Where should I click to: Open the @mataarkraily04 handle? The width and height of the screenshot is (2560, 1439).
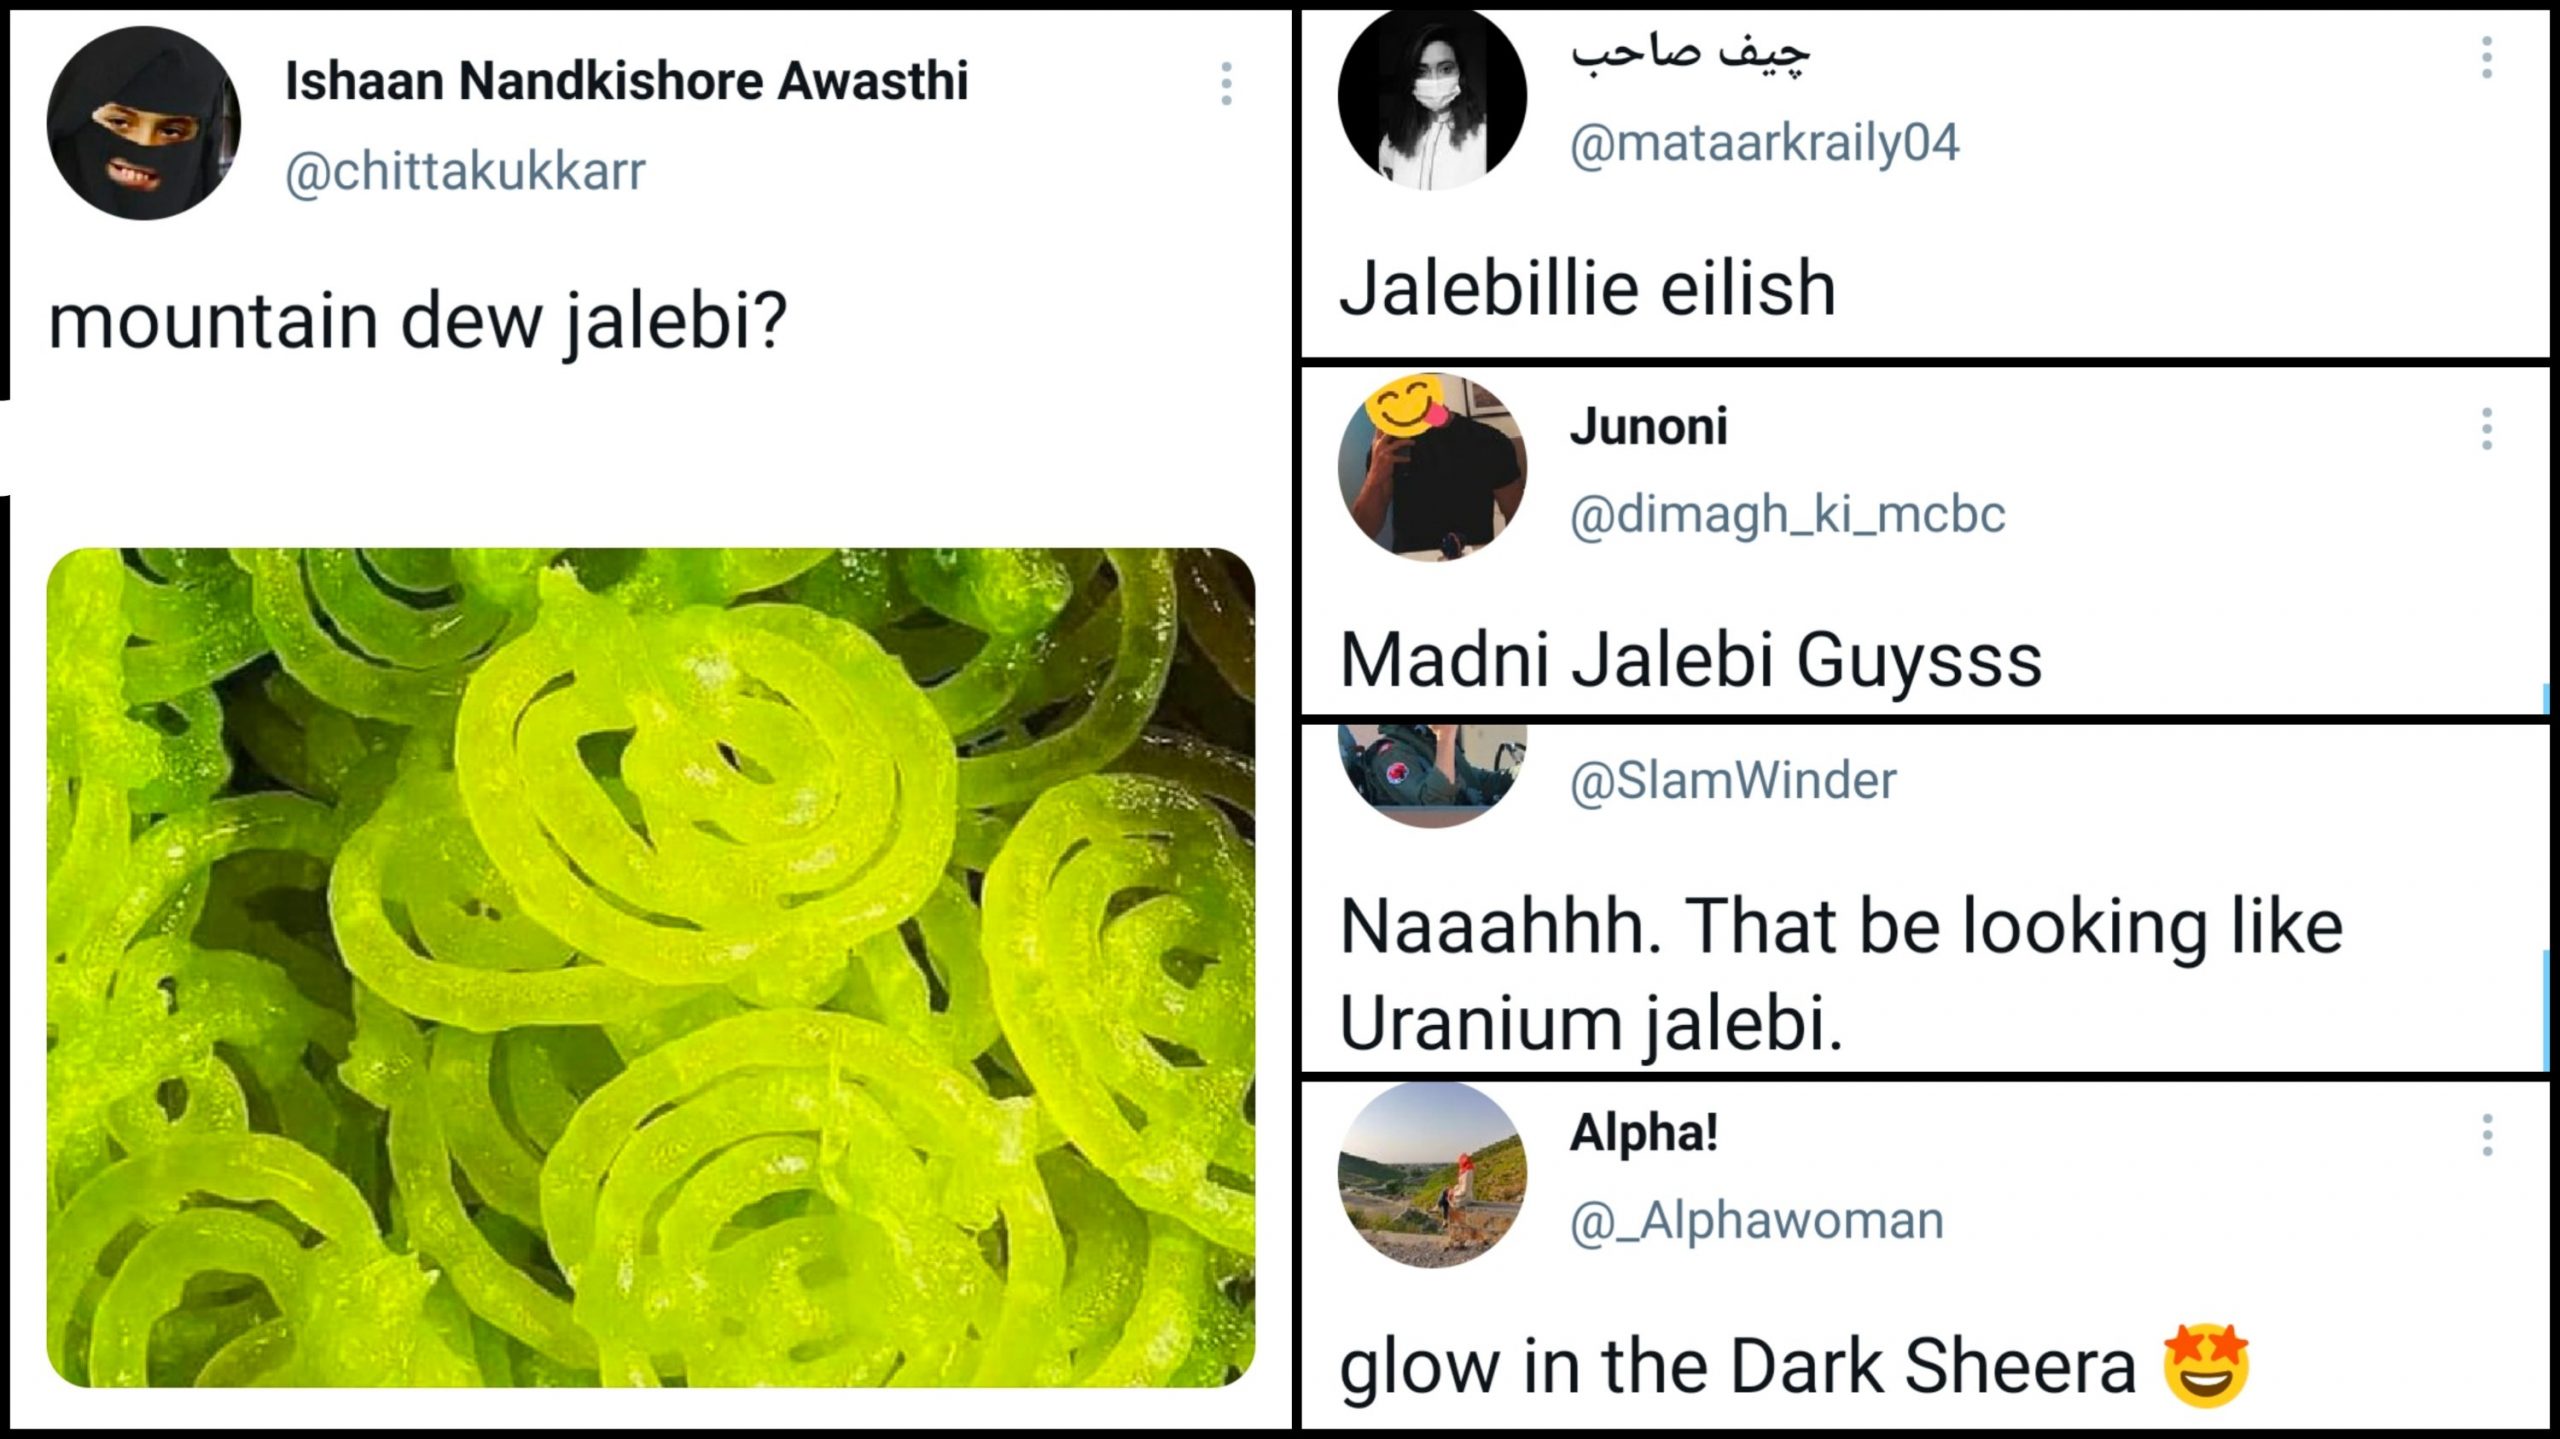(1764, 143)
